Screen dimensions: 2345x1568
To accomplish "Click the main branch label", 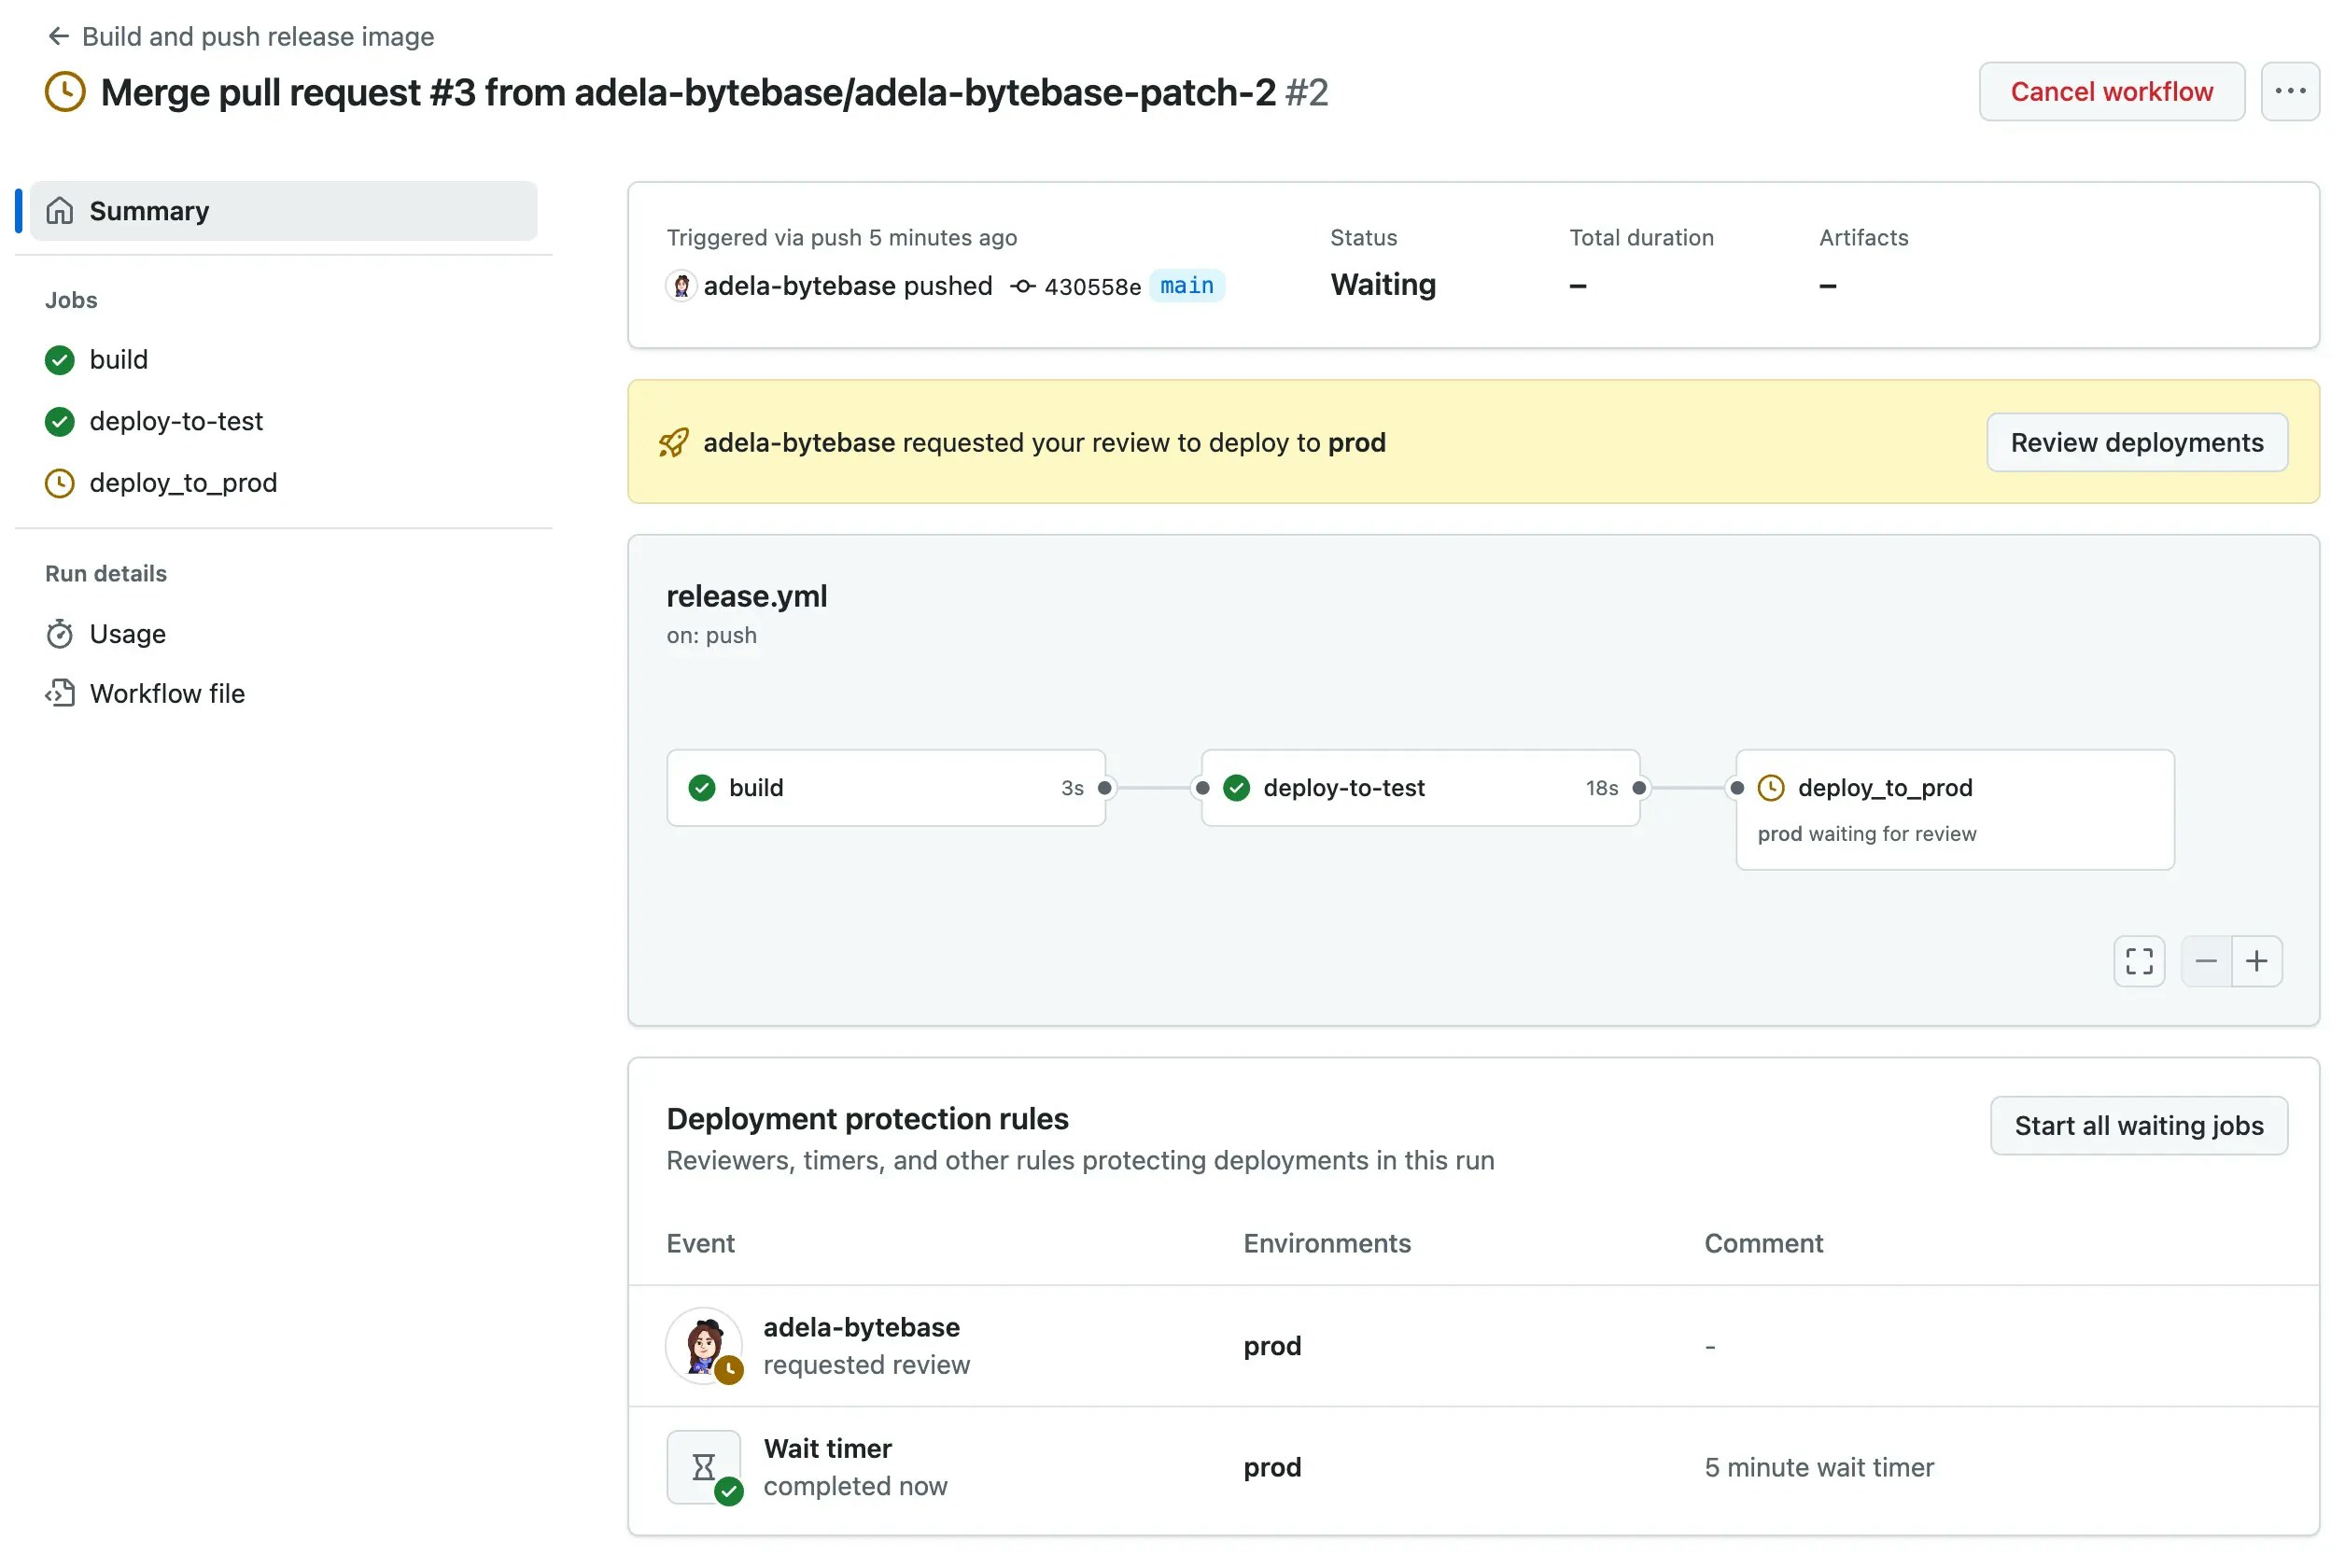I will (1186, 286).
